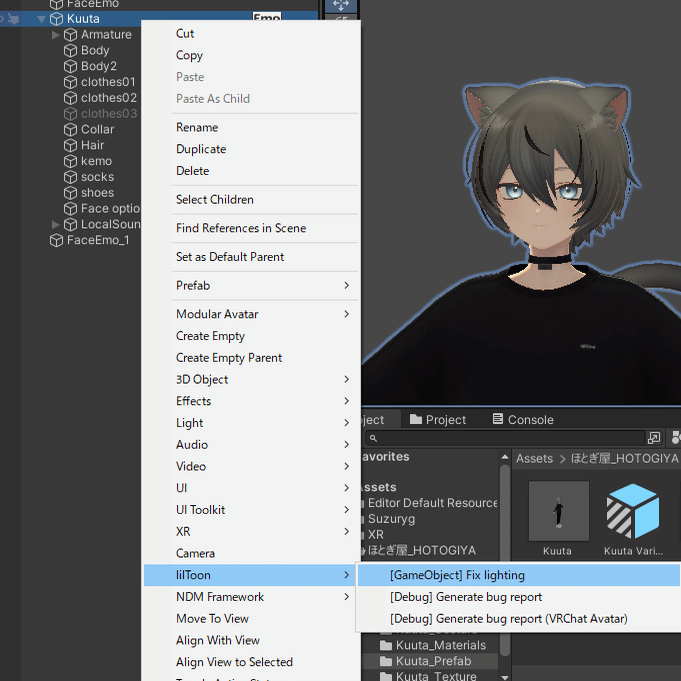The height and width of the screenshot is (681, 681).
Task: Click the socks cube icon
Action: point(70,177)
